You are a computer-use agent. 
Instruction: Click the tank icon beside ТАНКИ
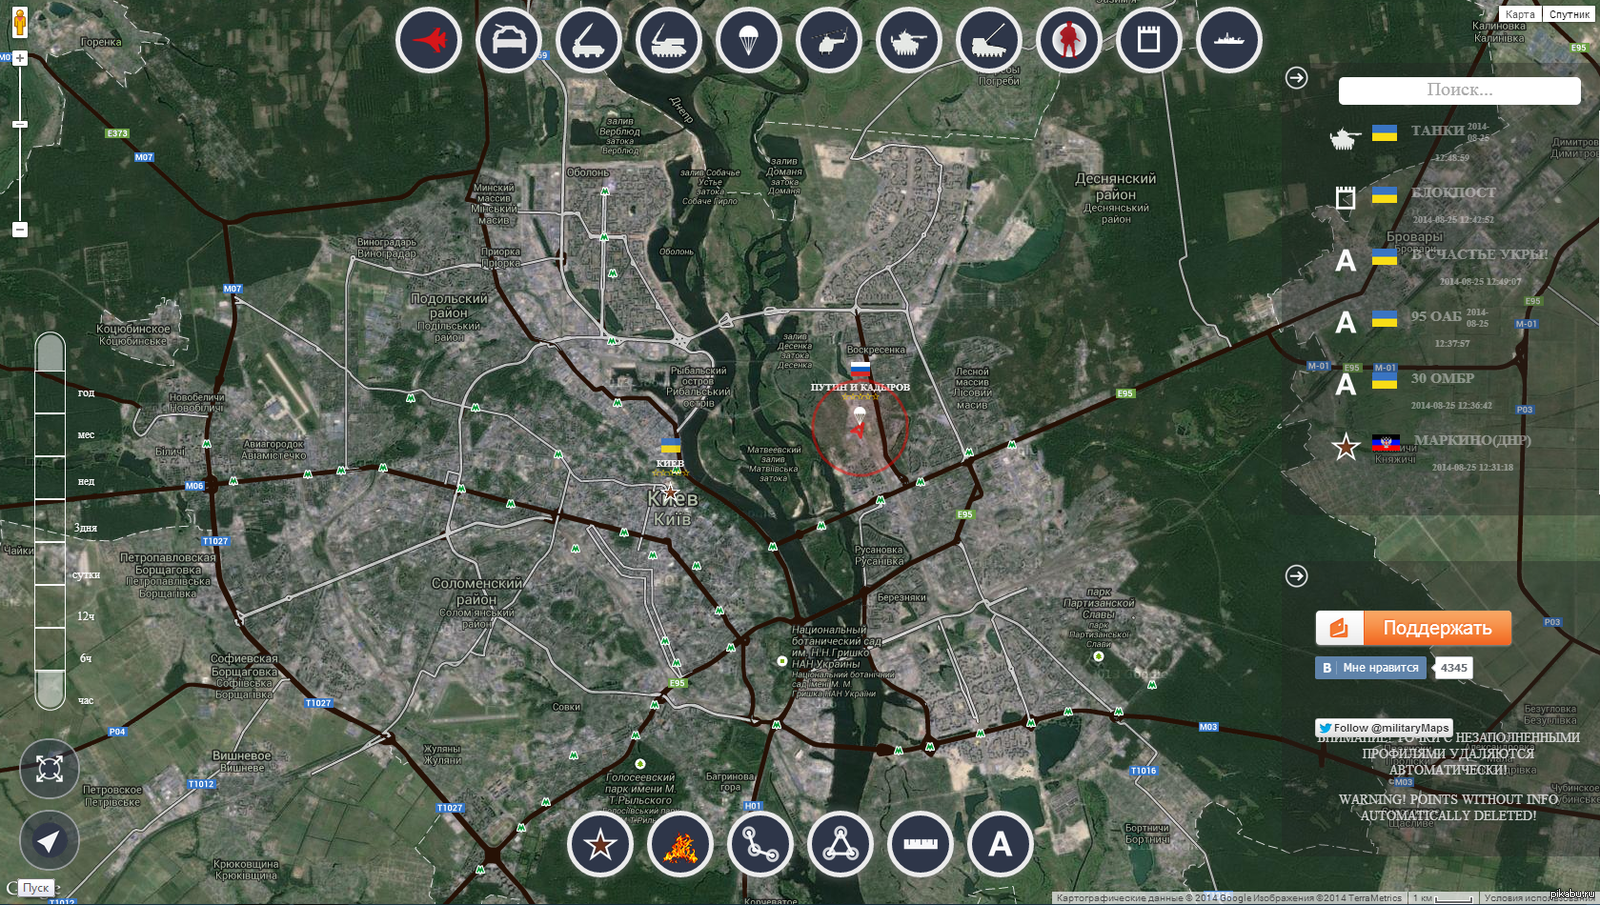[1345, 138]
